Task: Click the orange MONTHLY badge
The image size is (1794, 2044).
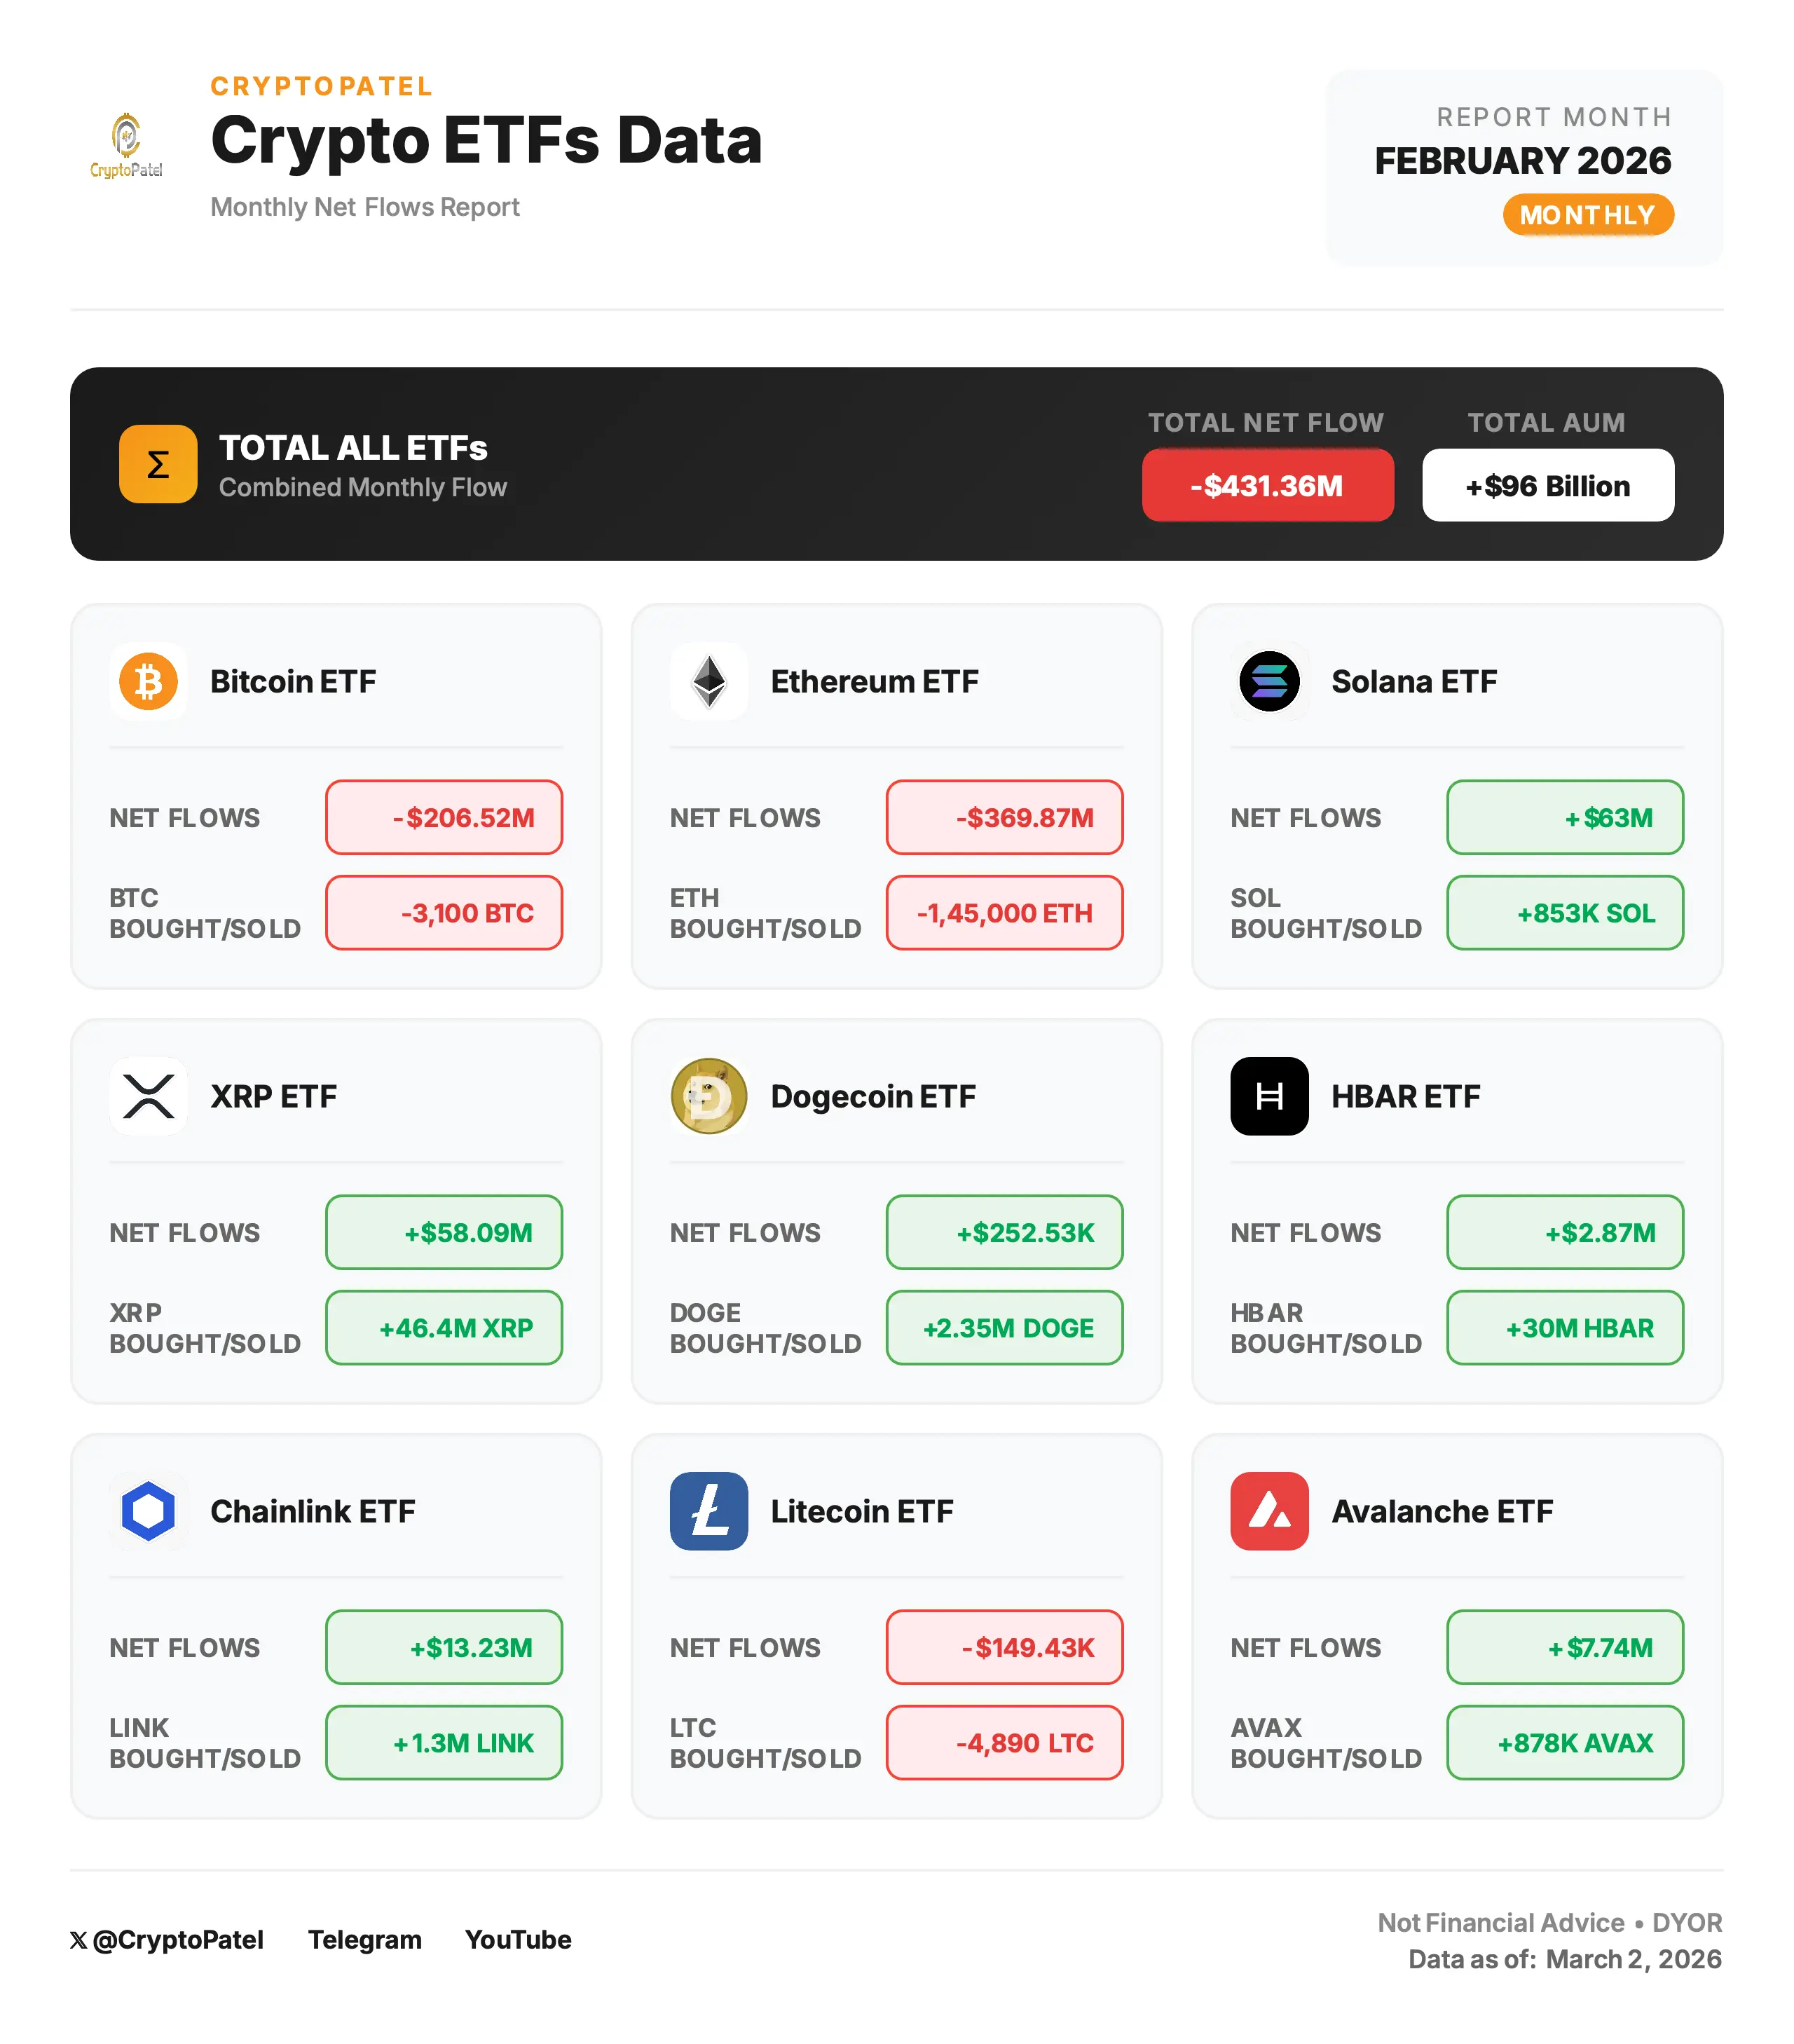Action: pos(1587,215)
